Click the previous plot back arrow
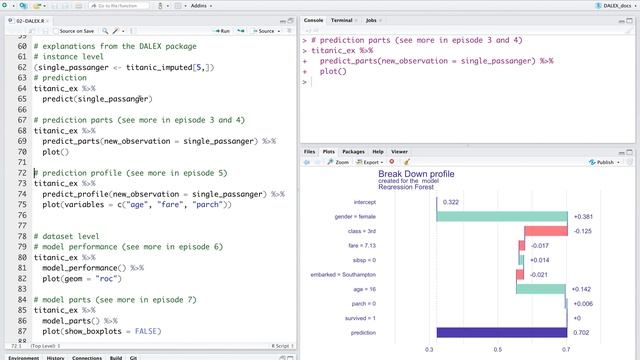The width and height of the screenshot is (640, 360). (307, 162)
